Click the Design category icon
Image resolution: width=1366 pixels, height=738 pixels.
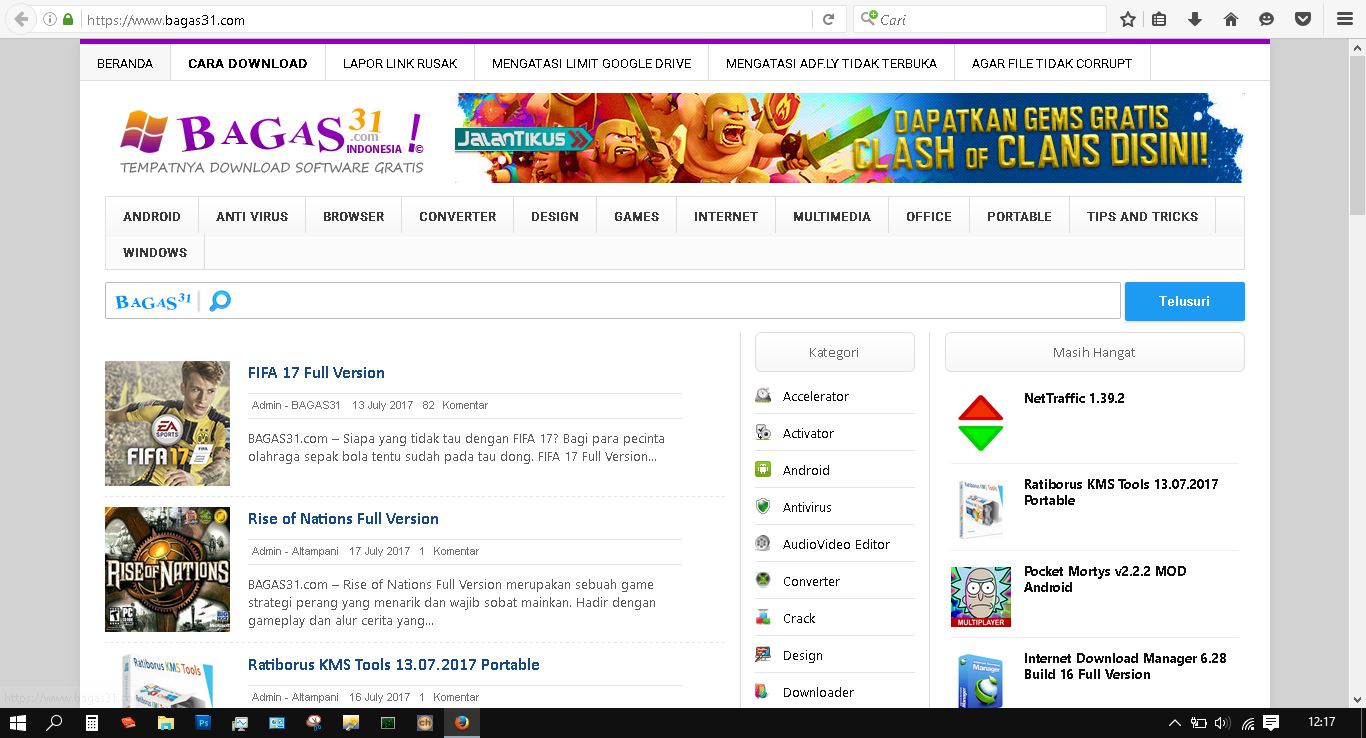[763, 655]
